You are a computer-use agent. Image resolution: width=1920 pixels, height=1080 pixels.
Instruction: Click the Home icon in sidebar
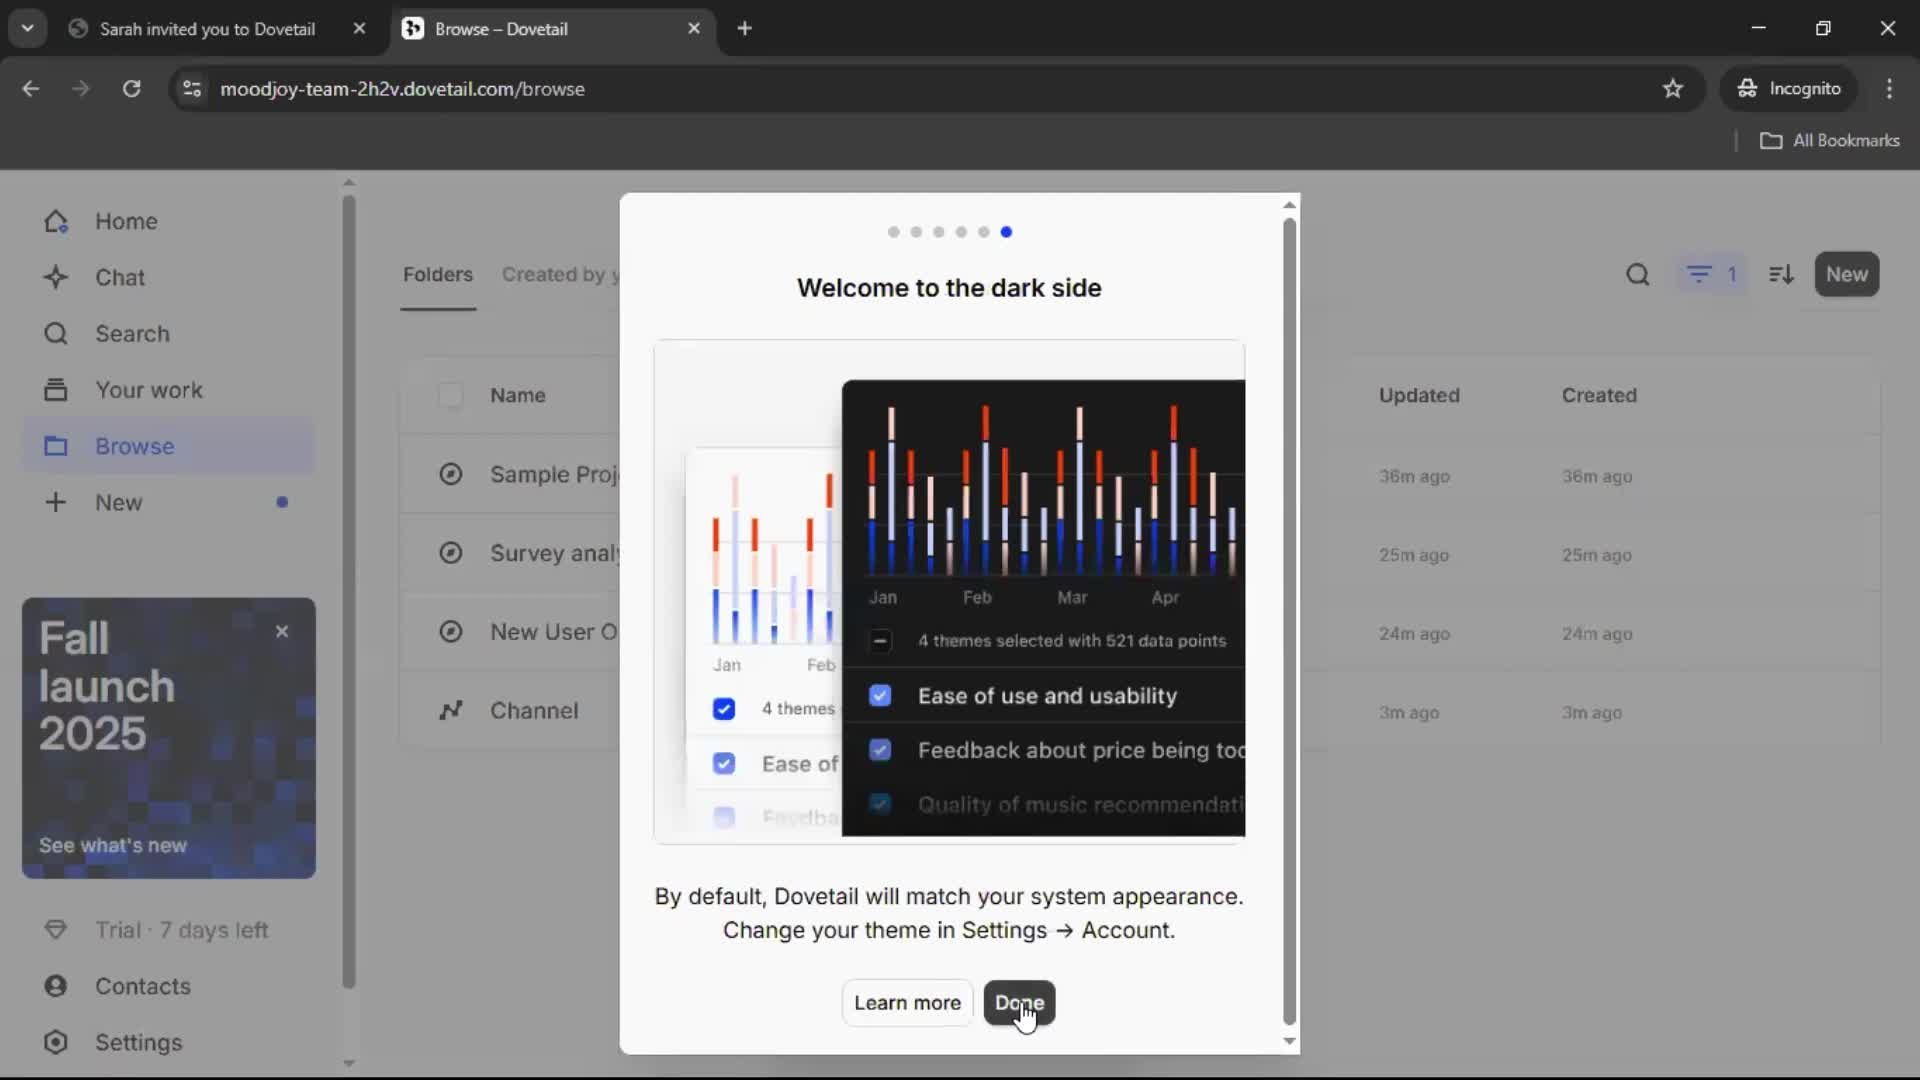(x=56, y=221)
